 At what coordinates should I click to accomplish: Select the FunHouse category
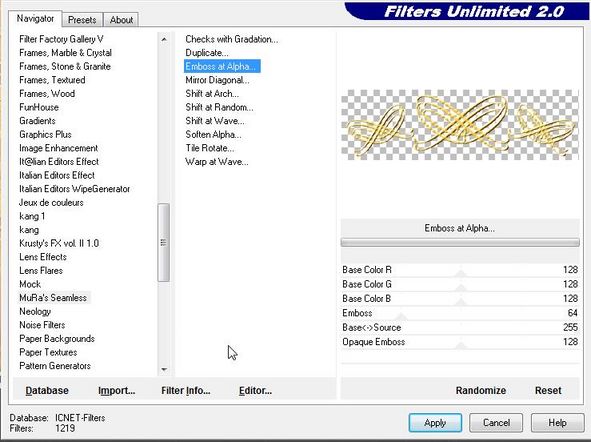(x=39, y=107)
